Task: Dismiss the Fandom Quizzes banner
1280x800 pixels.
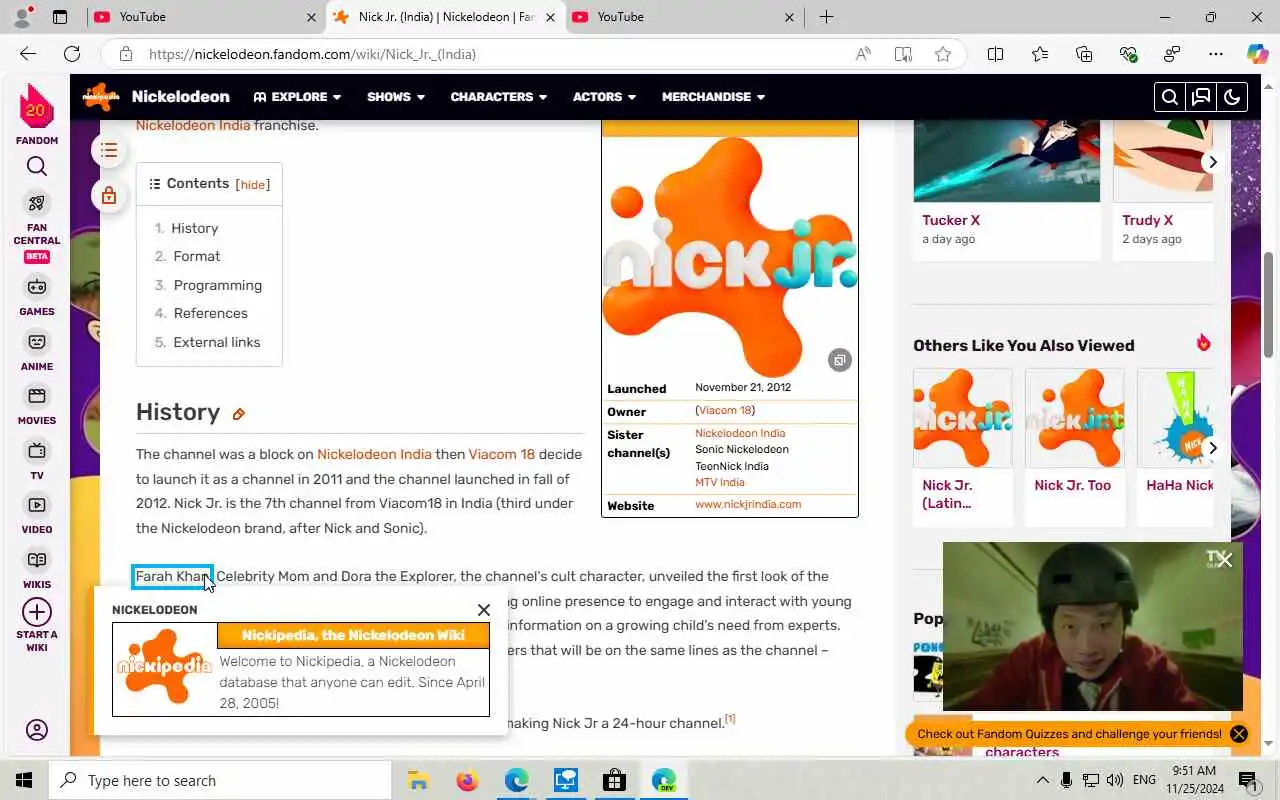Action: click(1238, 734)
